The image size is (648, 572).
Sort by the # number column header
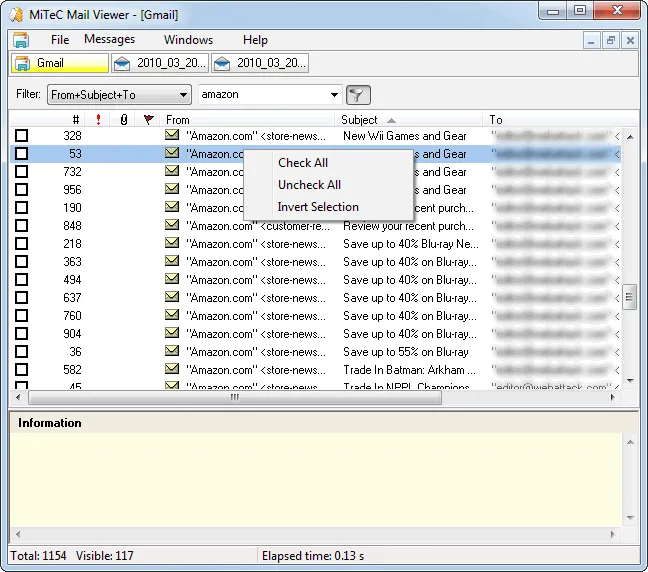pyautogui.click(x=76, y=120)
